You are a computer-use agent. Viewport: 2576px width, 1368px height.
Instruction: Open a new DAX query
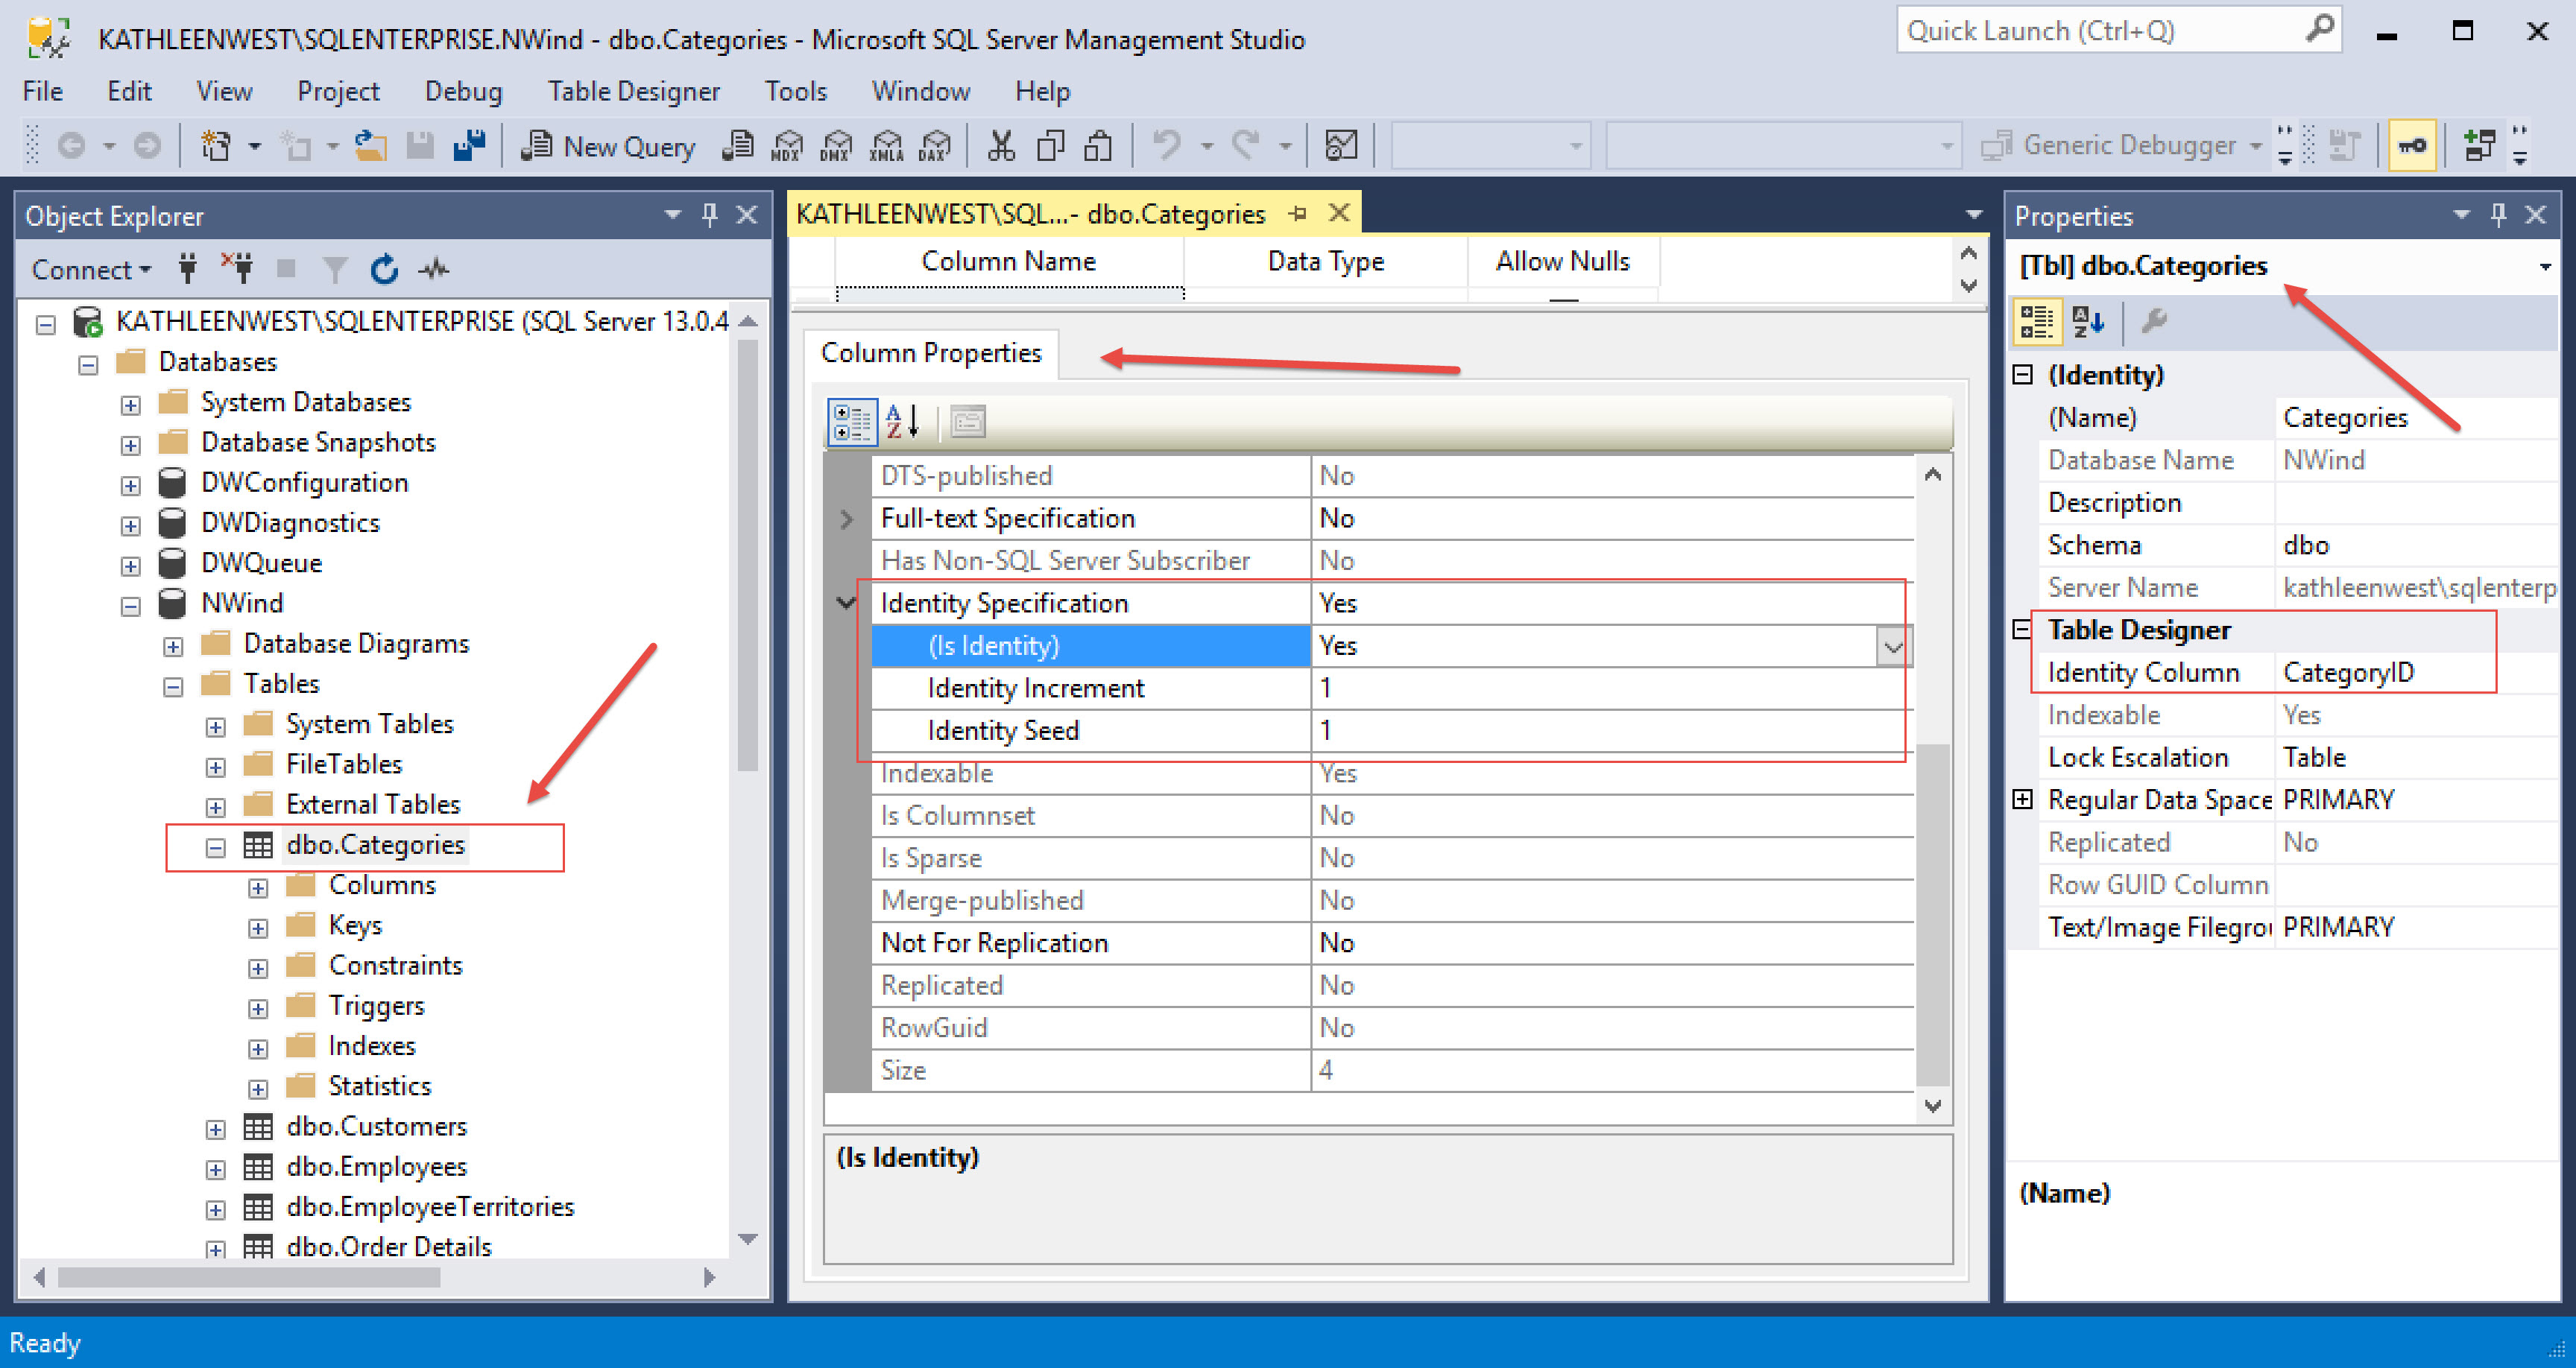935,146
